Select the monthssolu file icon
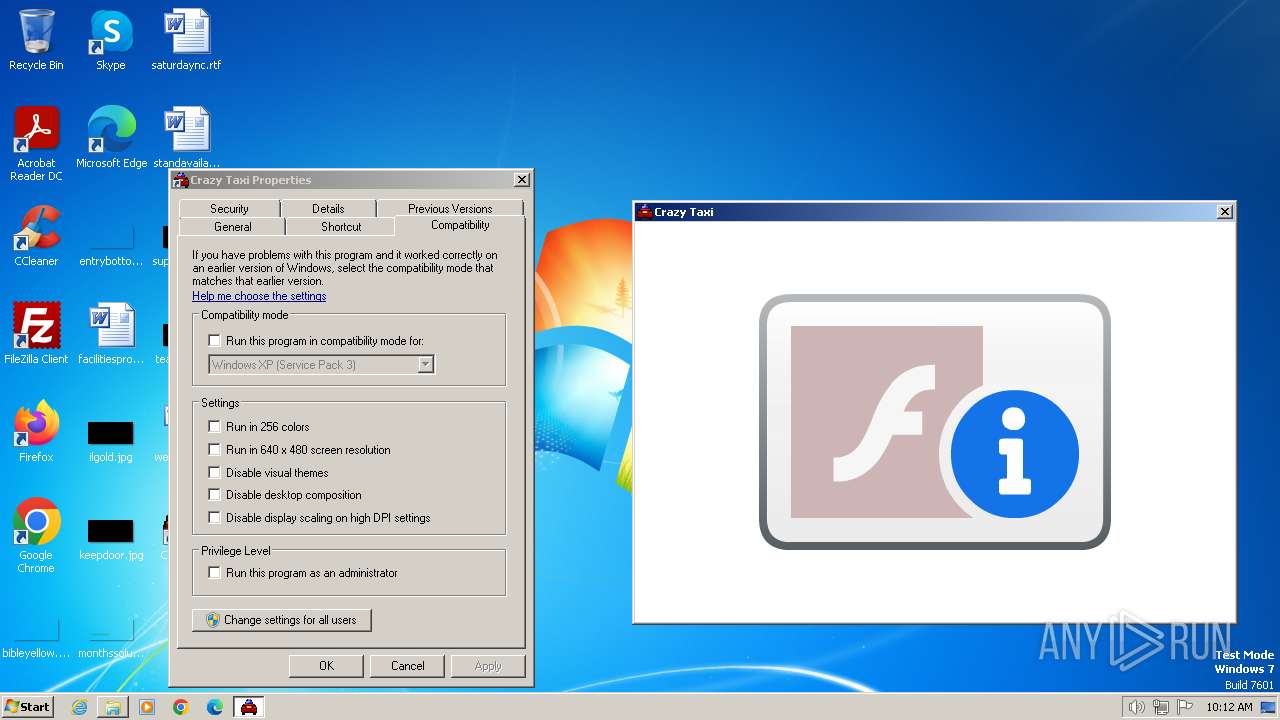1280x720 pixels. (x=111, y=638)
